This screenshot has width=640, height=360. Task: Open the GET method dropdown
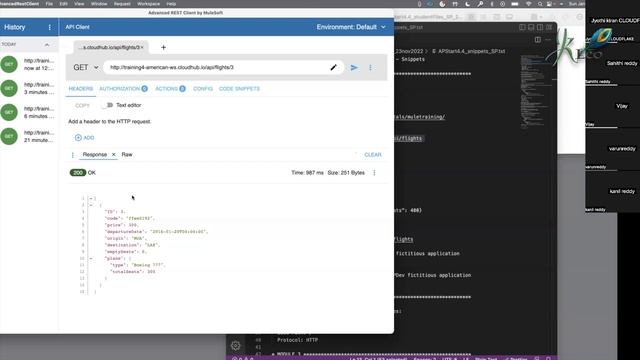click(86, 67)
